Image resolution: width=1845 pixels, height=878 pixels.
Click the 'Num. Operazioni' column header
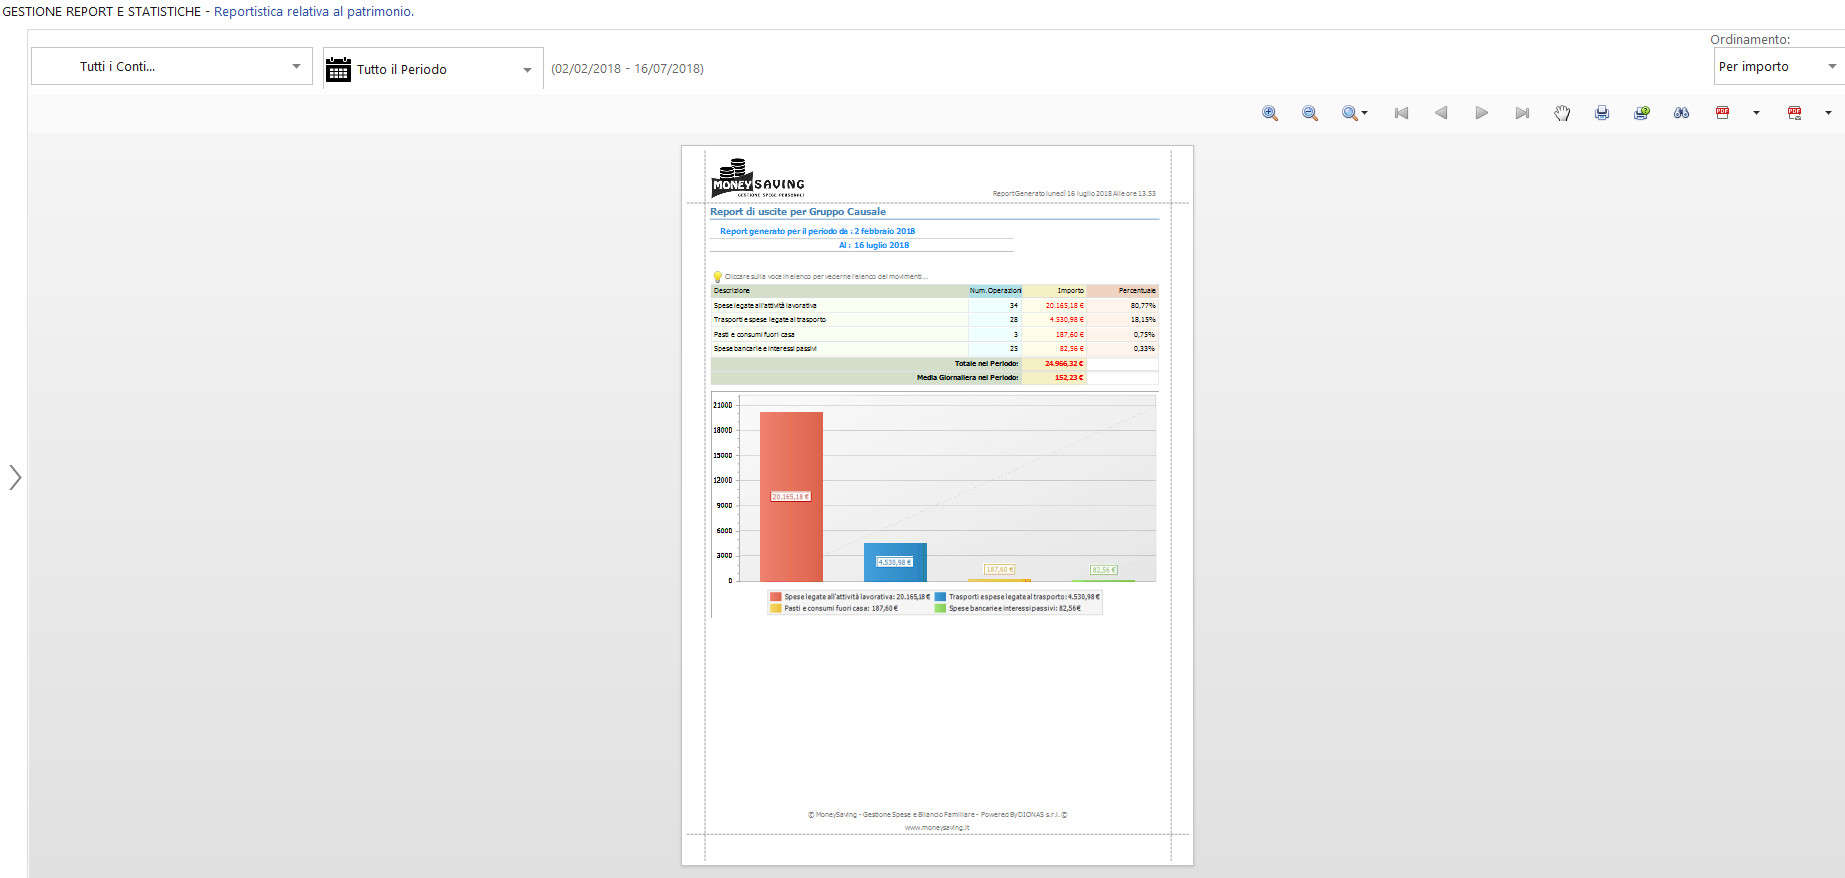pyautogui.click(x=995, y=291)
